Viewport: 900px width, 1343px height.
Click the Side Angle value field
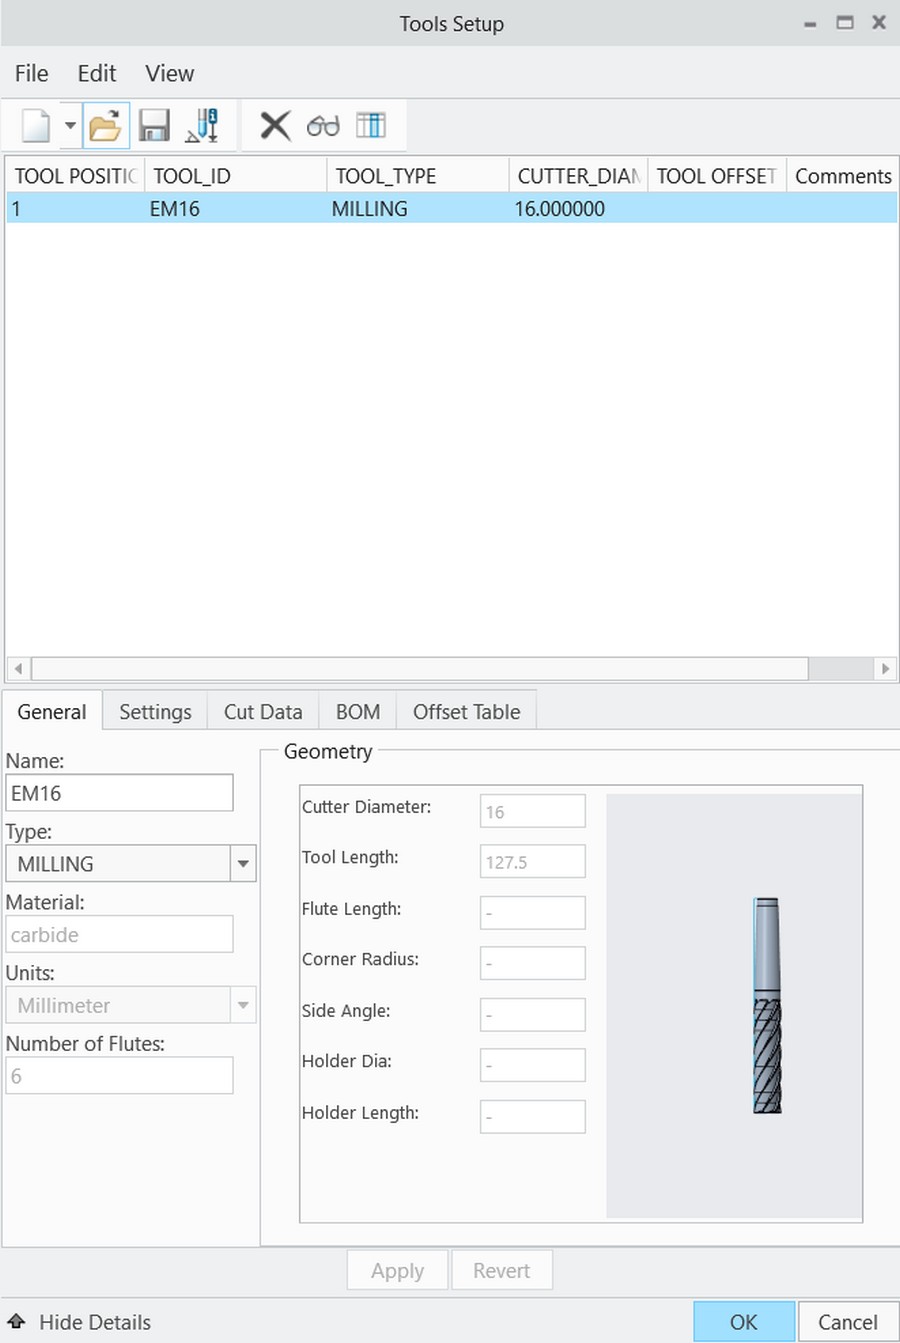coord(533,1014)
